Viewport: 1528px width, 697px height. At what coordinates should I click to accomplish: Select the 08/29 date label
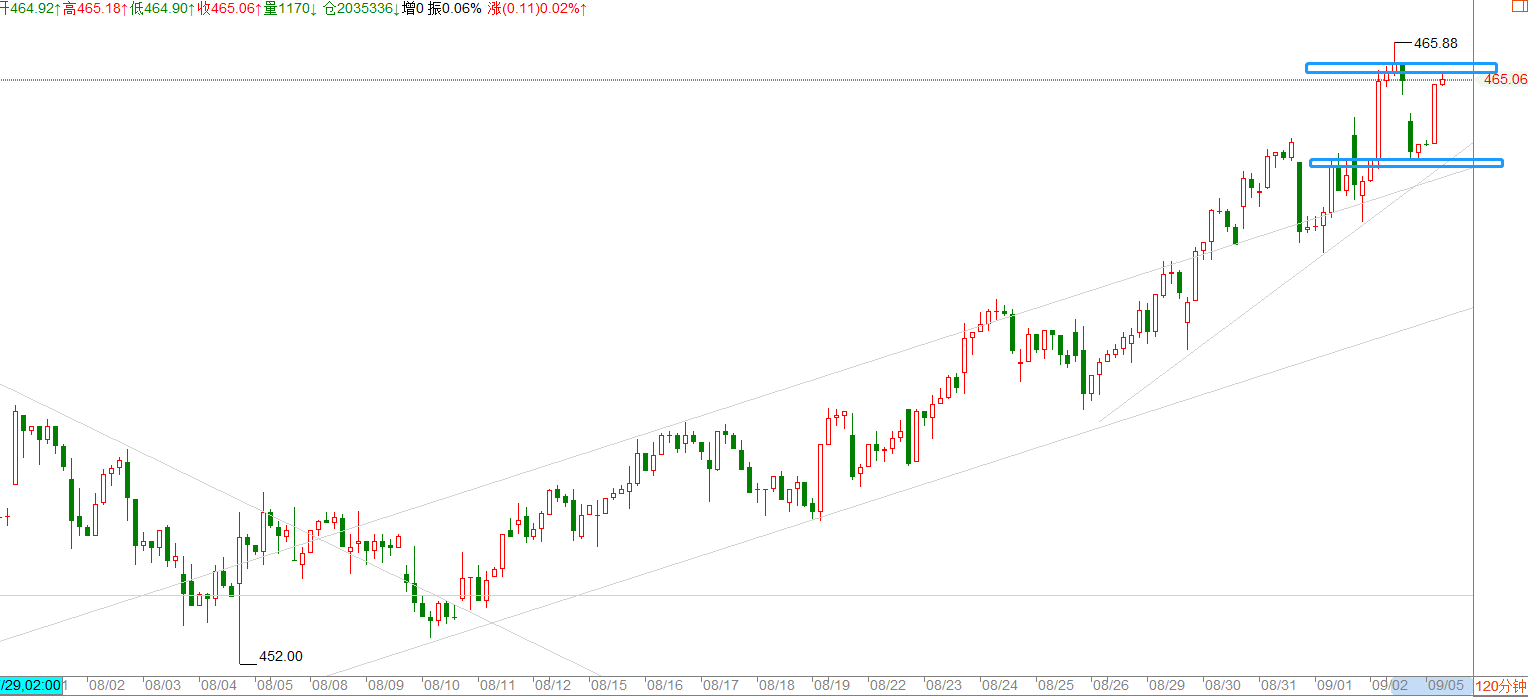[1166, 686]
